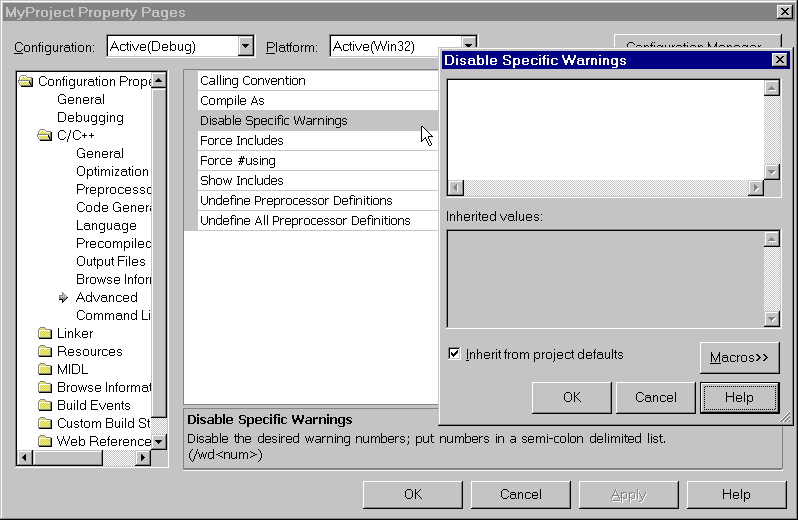Image resolution: width=798 pixels, height=520 pixels.
Task: Open the Configuration dropdown
Action: pyautogui.click(x=246, y=47)
